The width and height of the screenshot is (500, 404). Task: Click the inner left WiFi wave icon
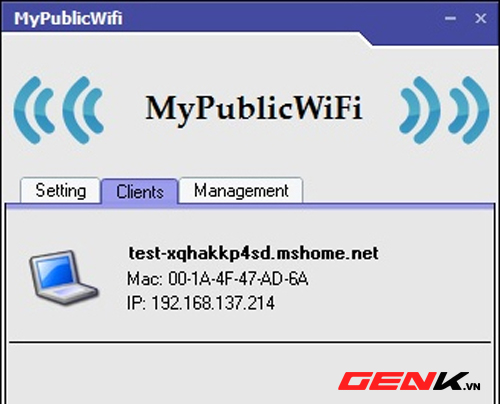[83, 110]
